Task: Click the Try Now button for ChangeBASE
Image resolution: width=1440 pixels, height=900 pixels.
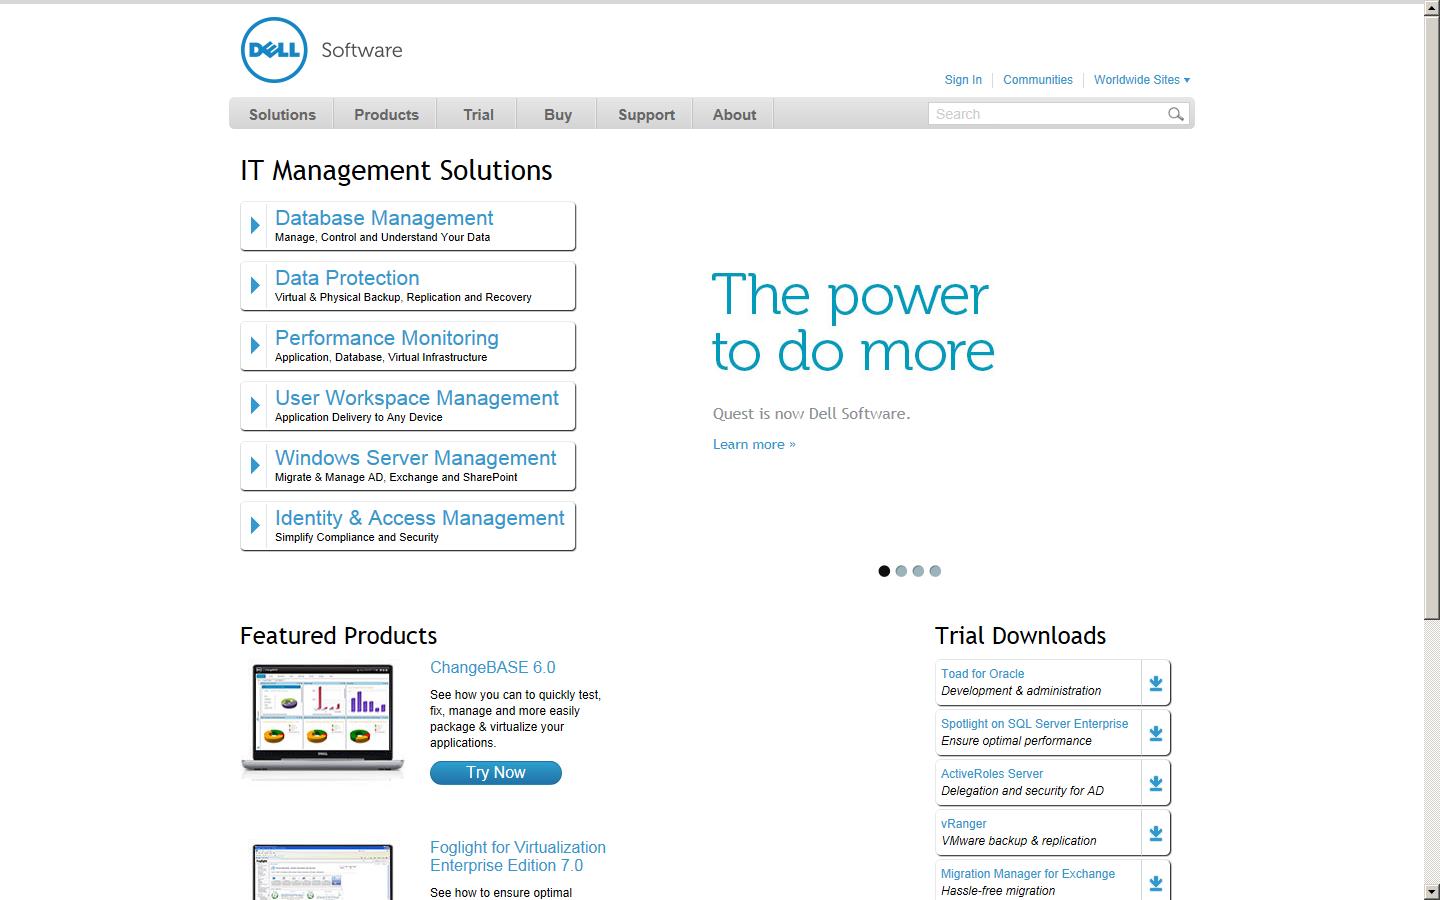Action: pyautogui.click(x=495, y=772)
